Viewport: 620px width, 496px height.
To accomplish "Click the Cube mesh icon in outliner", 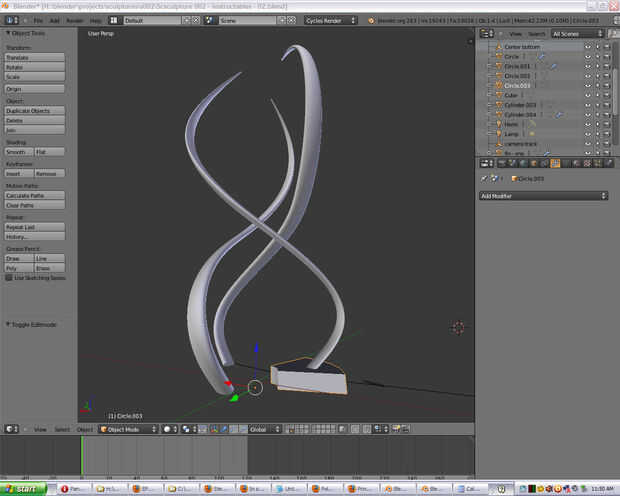I will point(497,95).
